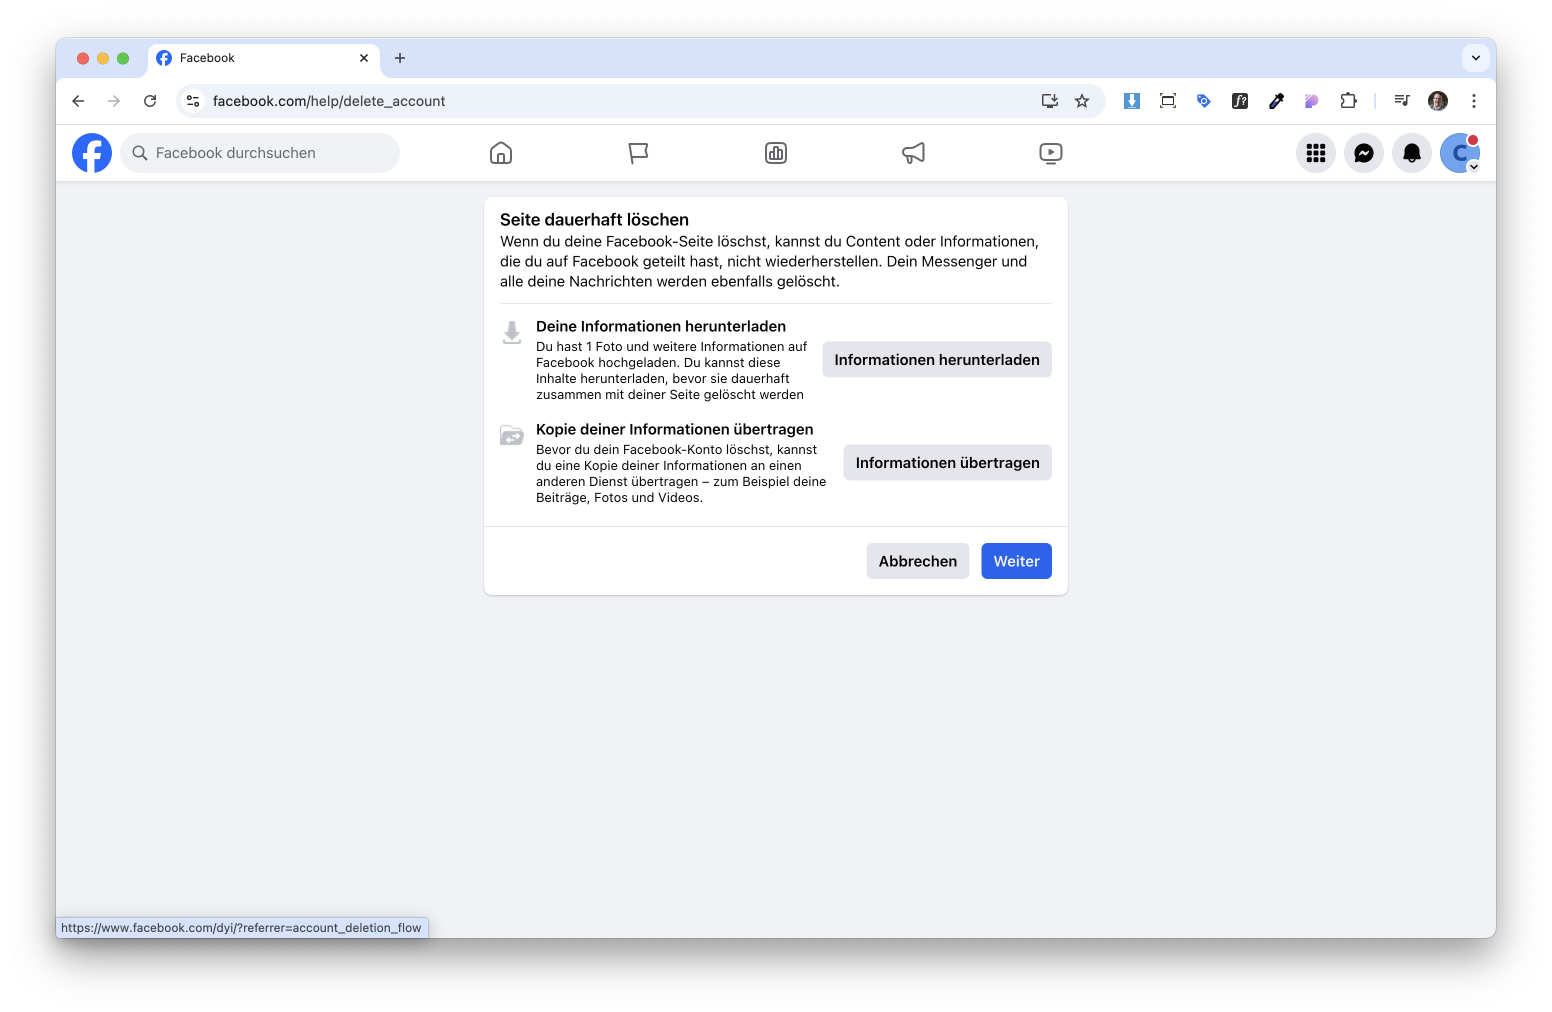
Task: Bookmark this page with the star icon
Action: pos(1082,101)
